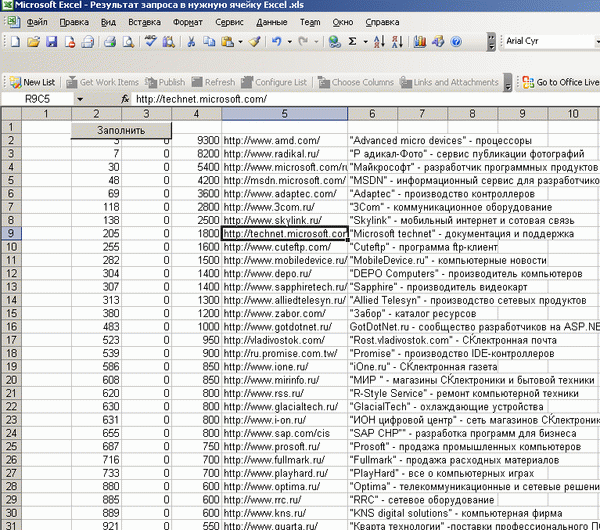This screenshot has width=600, height=530.
Task: Click the Get Work Items button
Action: pyautogui.click(x=103, y=82)
